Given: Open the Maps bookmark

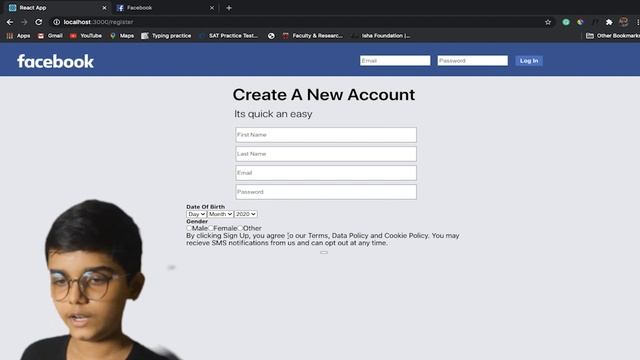Looking at the screenshot, I should point(122,36).
